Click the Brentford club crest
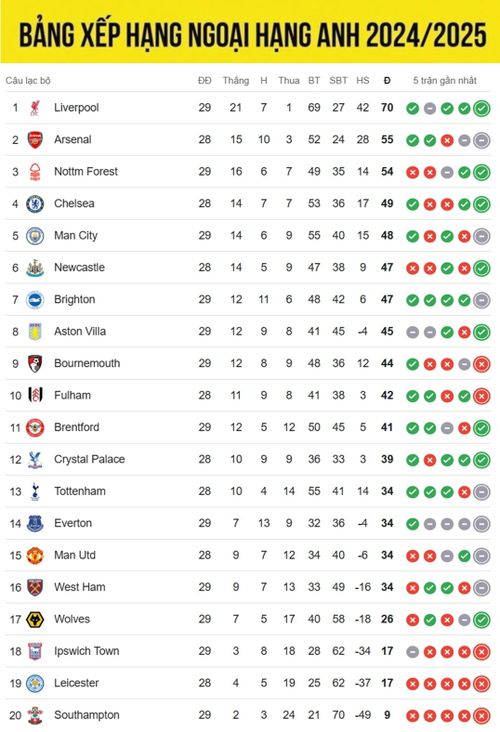Screen dimensions: 500x732 [35, 428]
